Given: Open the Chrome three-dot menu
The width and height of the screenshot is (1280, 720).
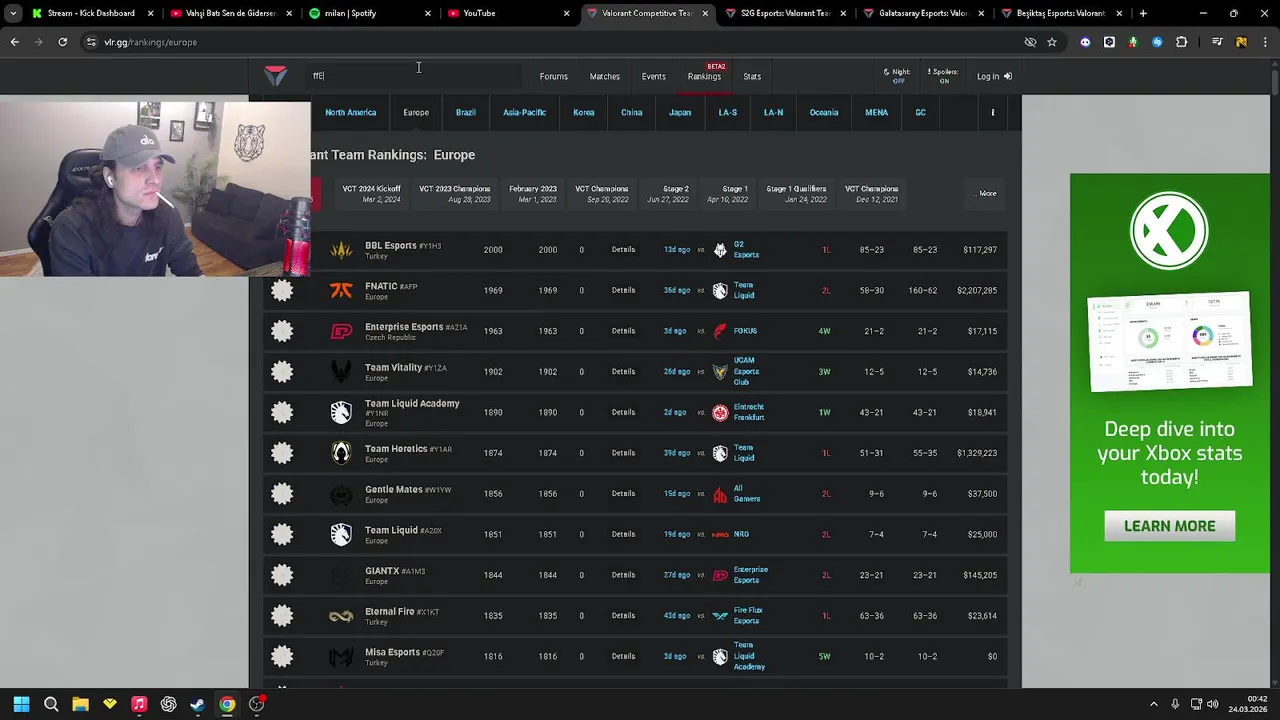Looking at the screenshot, I should (x=1266, y=42).
